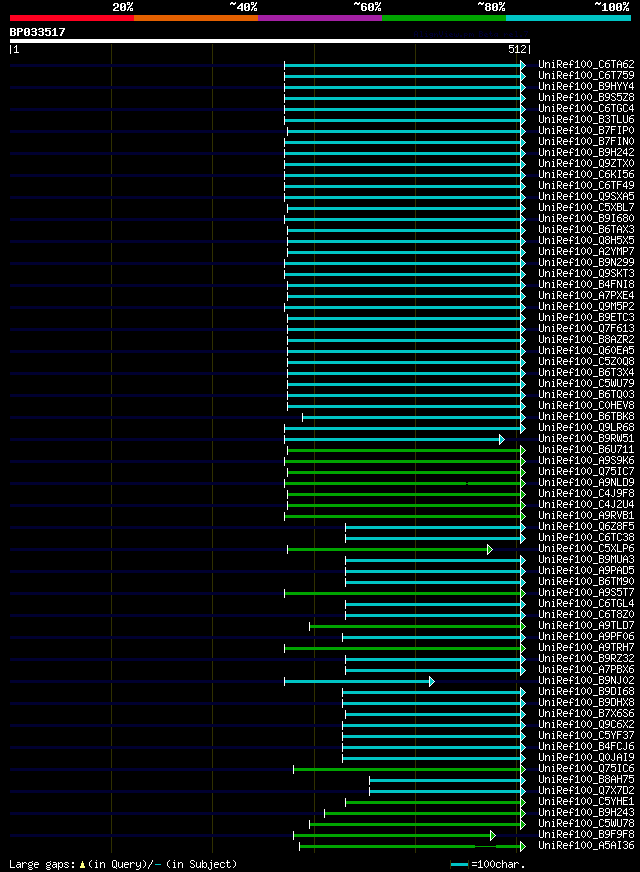Click the green ~80% identity legend segment

click(444, 18)
